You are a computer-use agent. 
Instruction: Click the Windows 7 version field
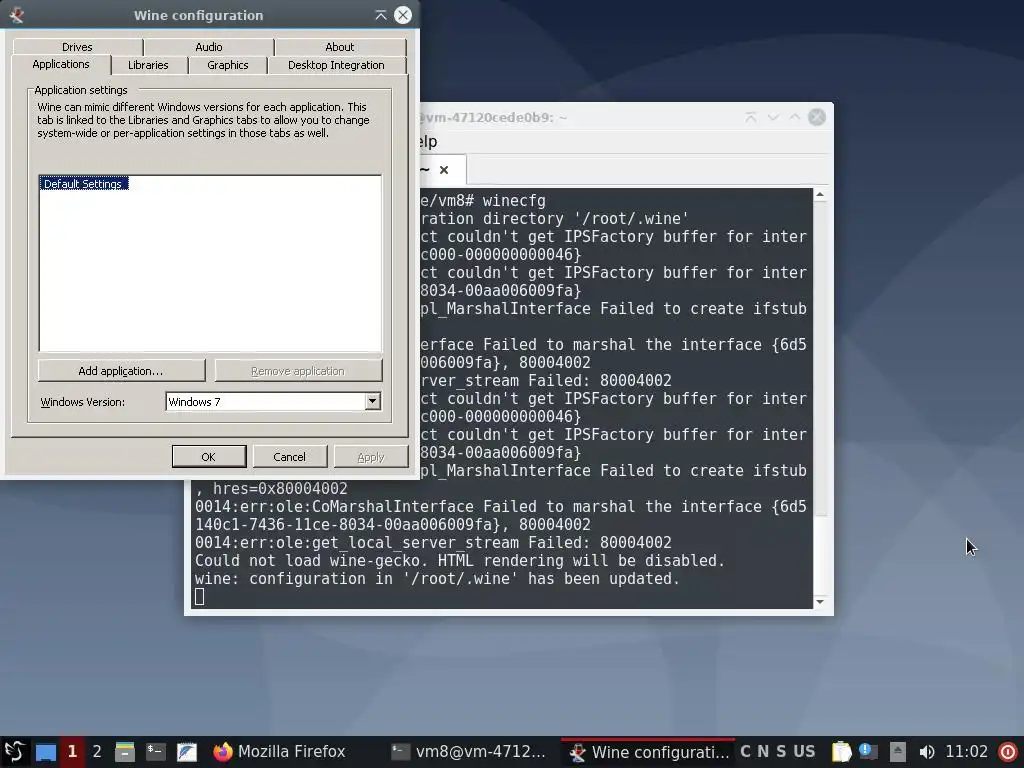tap(266, 401)
